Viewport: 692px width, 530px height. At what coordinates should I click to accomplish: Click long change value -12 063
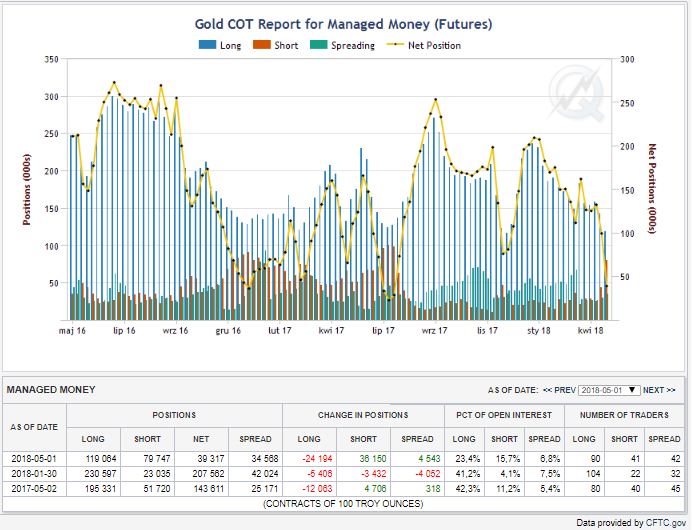click(317, 489)
